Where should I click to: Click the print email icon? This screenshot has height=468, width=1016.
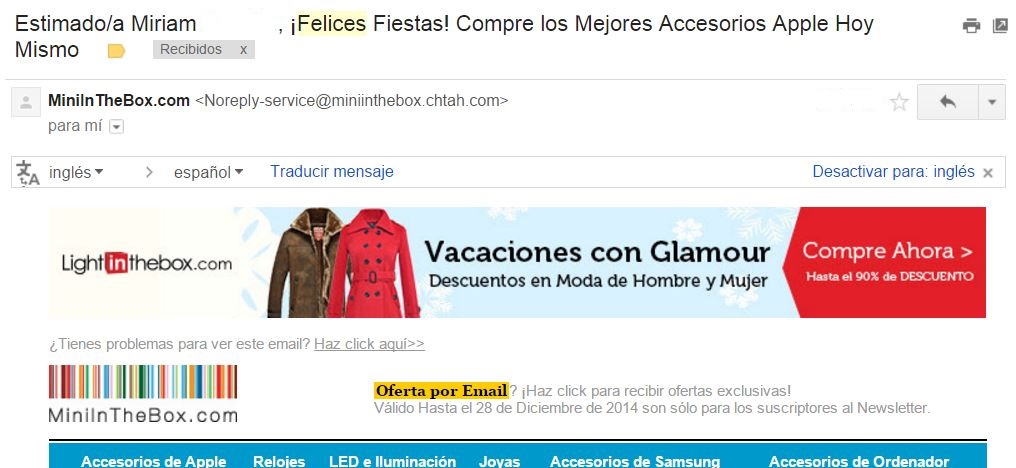[971, 26]
